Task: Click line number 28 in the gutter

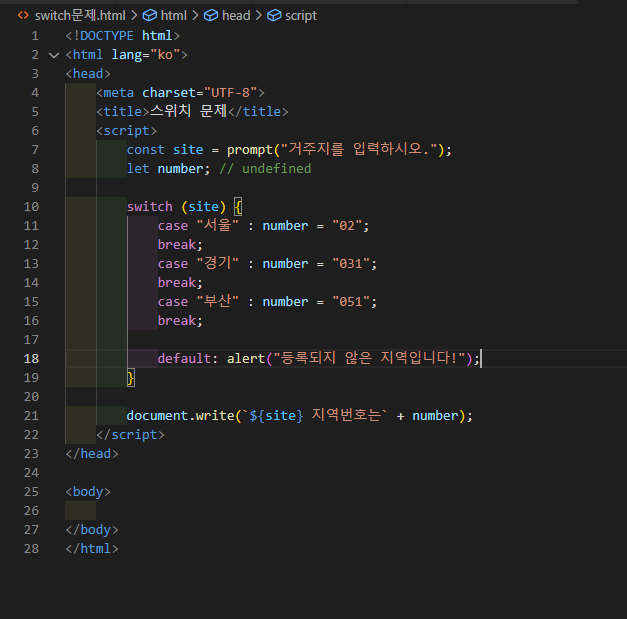Action: pyautogui.click(x=32, y=549)
